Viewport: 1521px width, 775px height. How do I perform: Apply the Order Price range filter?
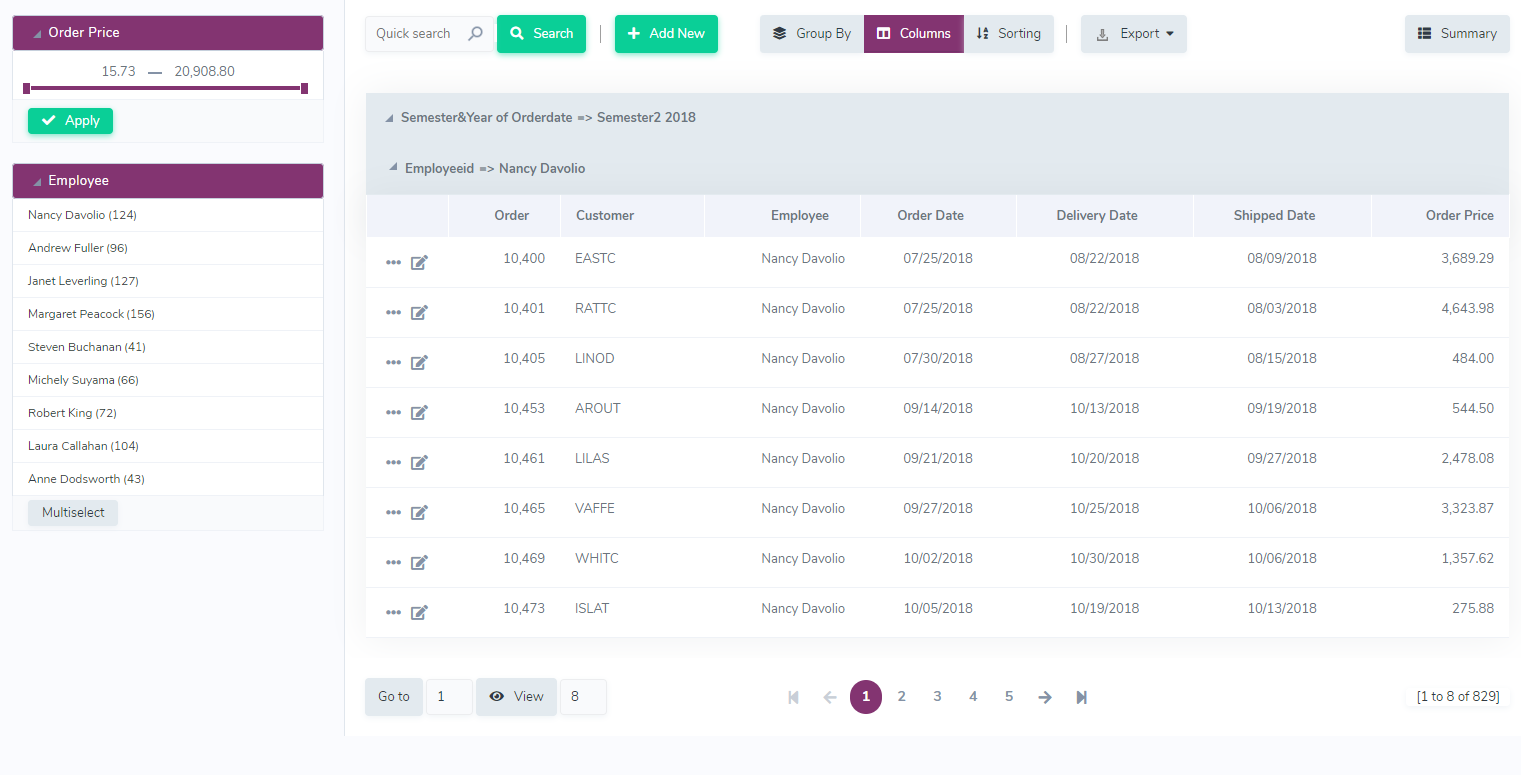[x=70, y=121]
